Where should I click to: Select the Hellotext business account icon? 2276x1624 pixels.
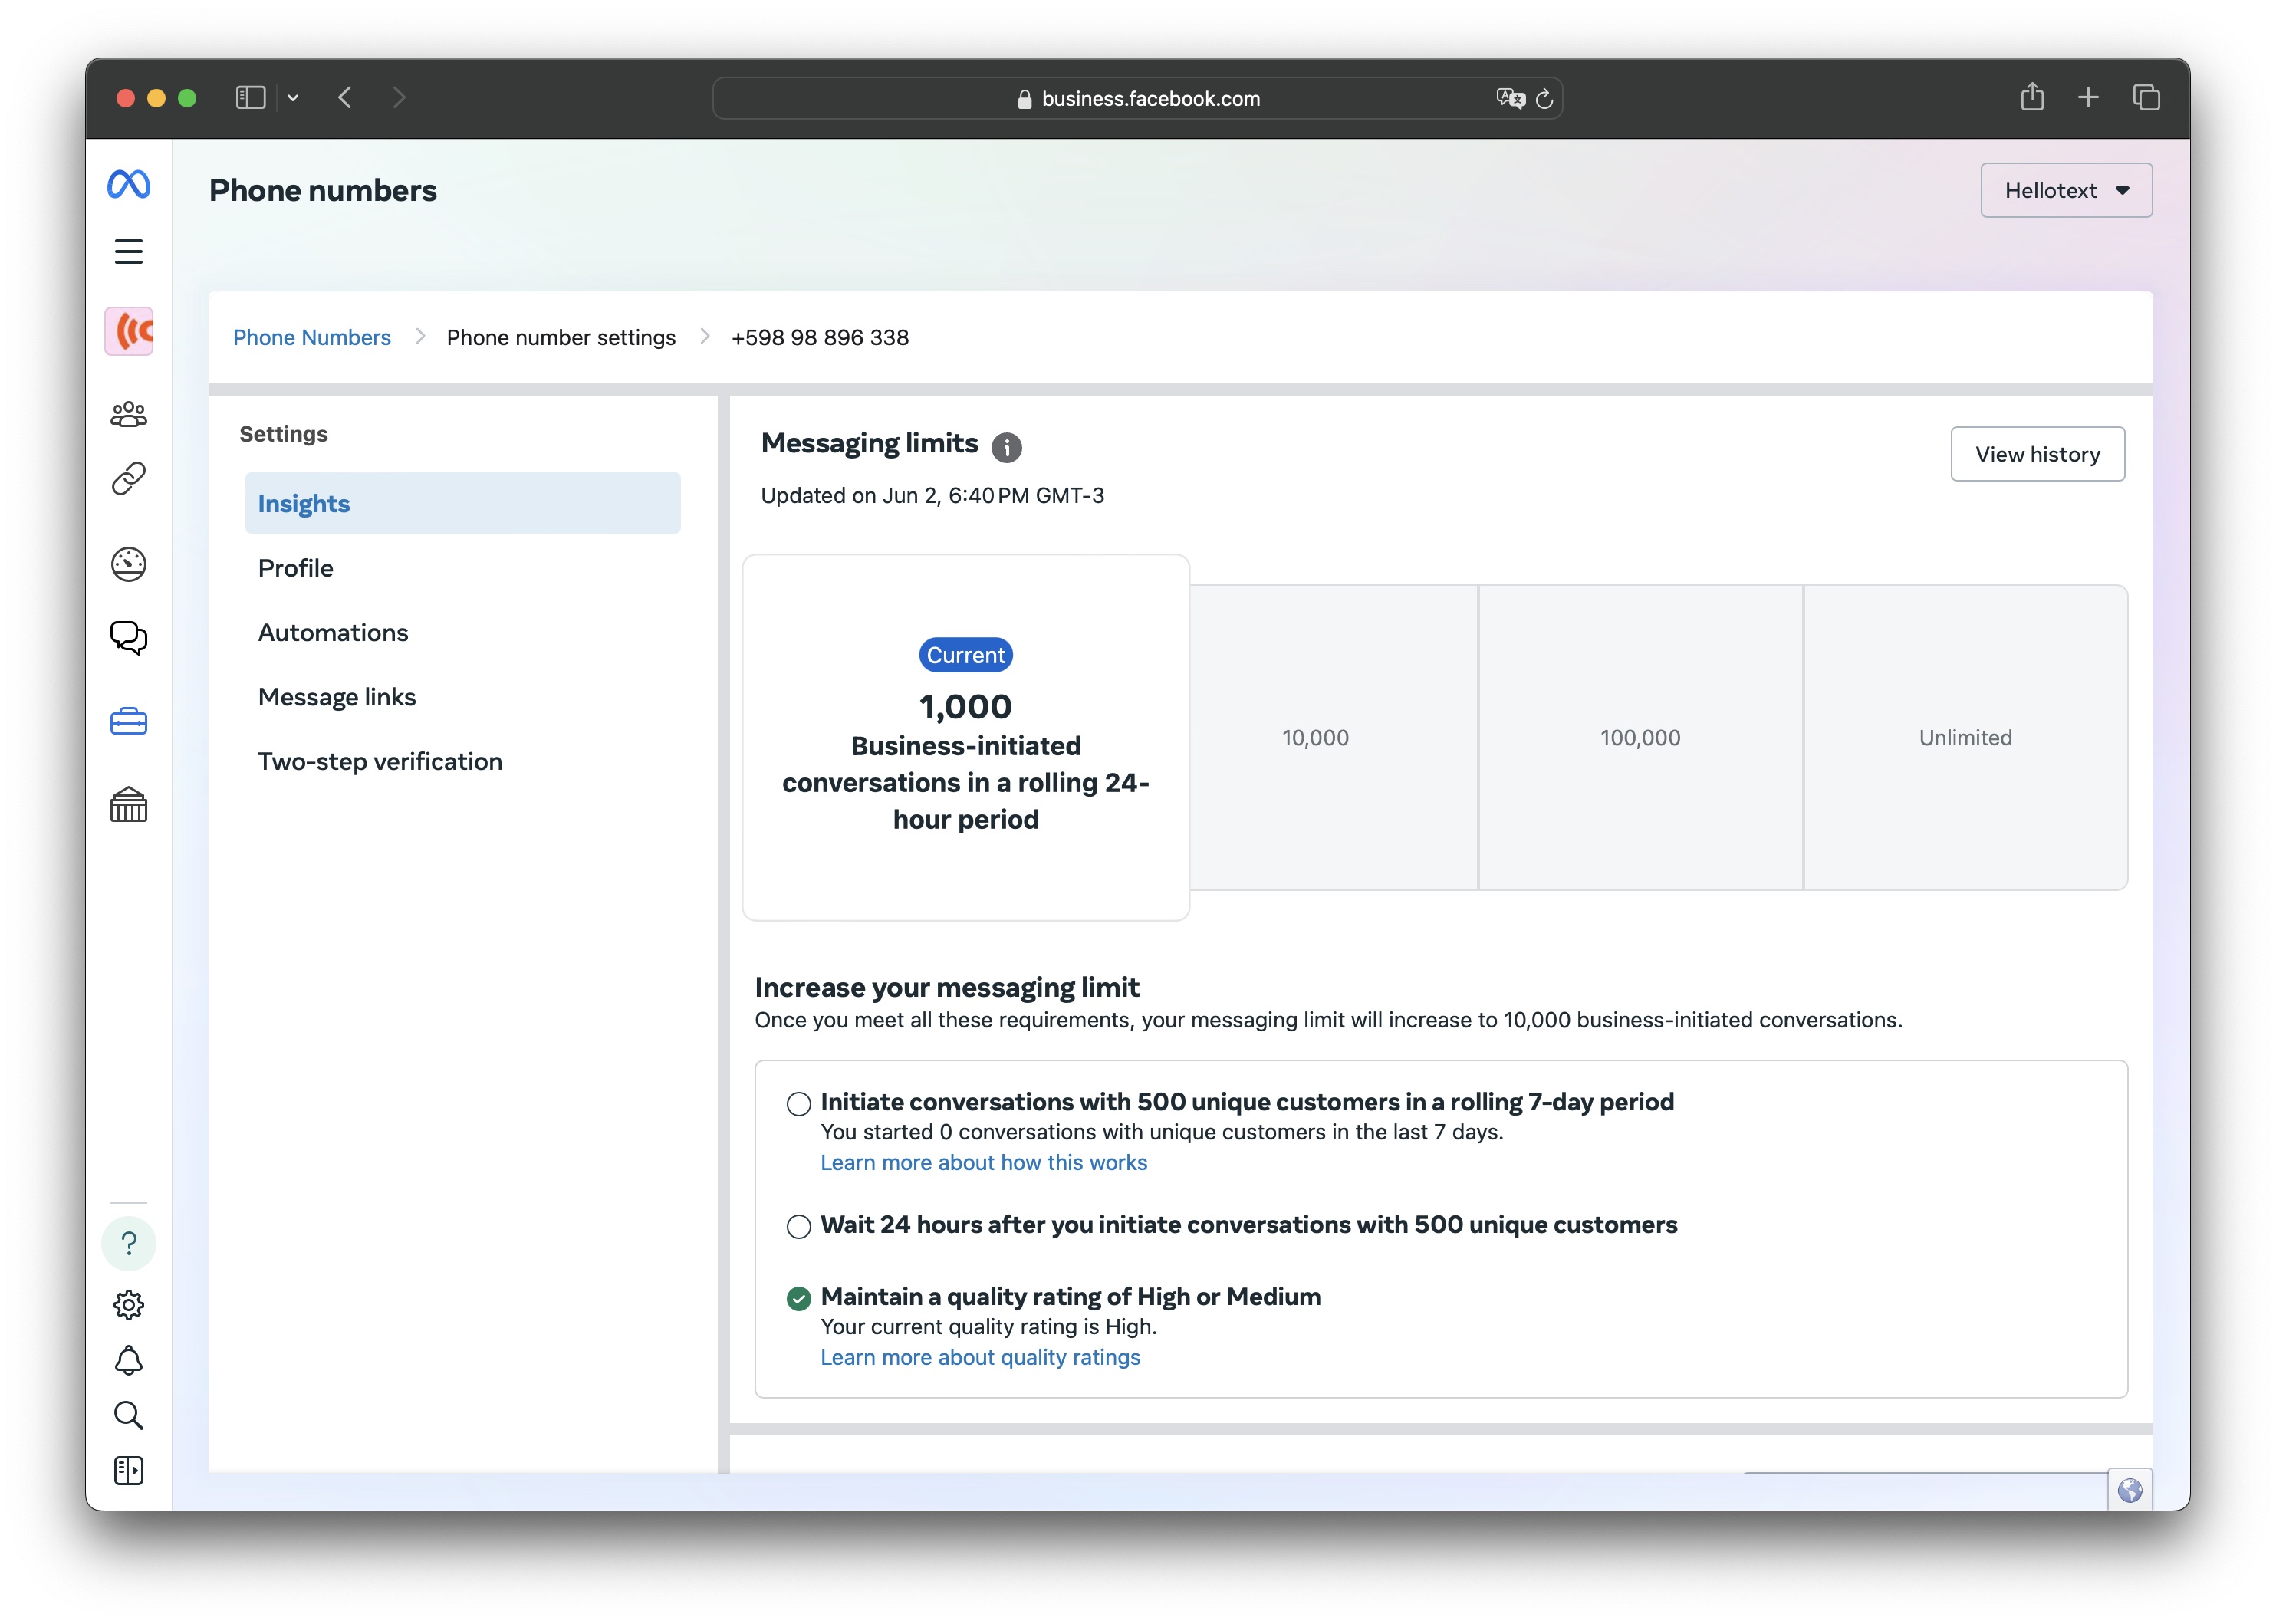coord(129,331)
